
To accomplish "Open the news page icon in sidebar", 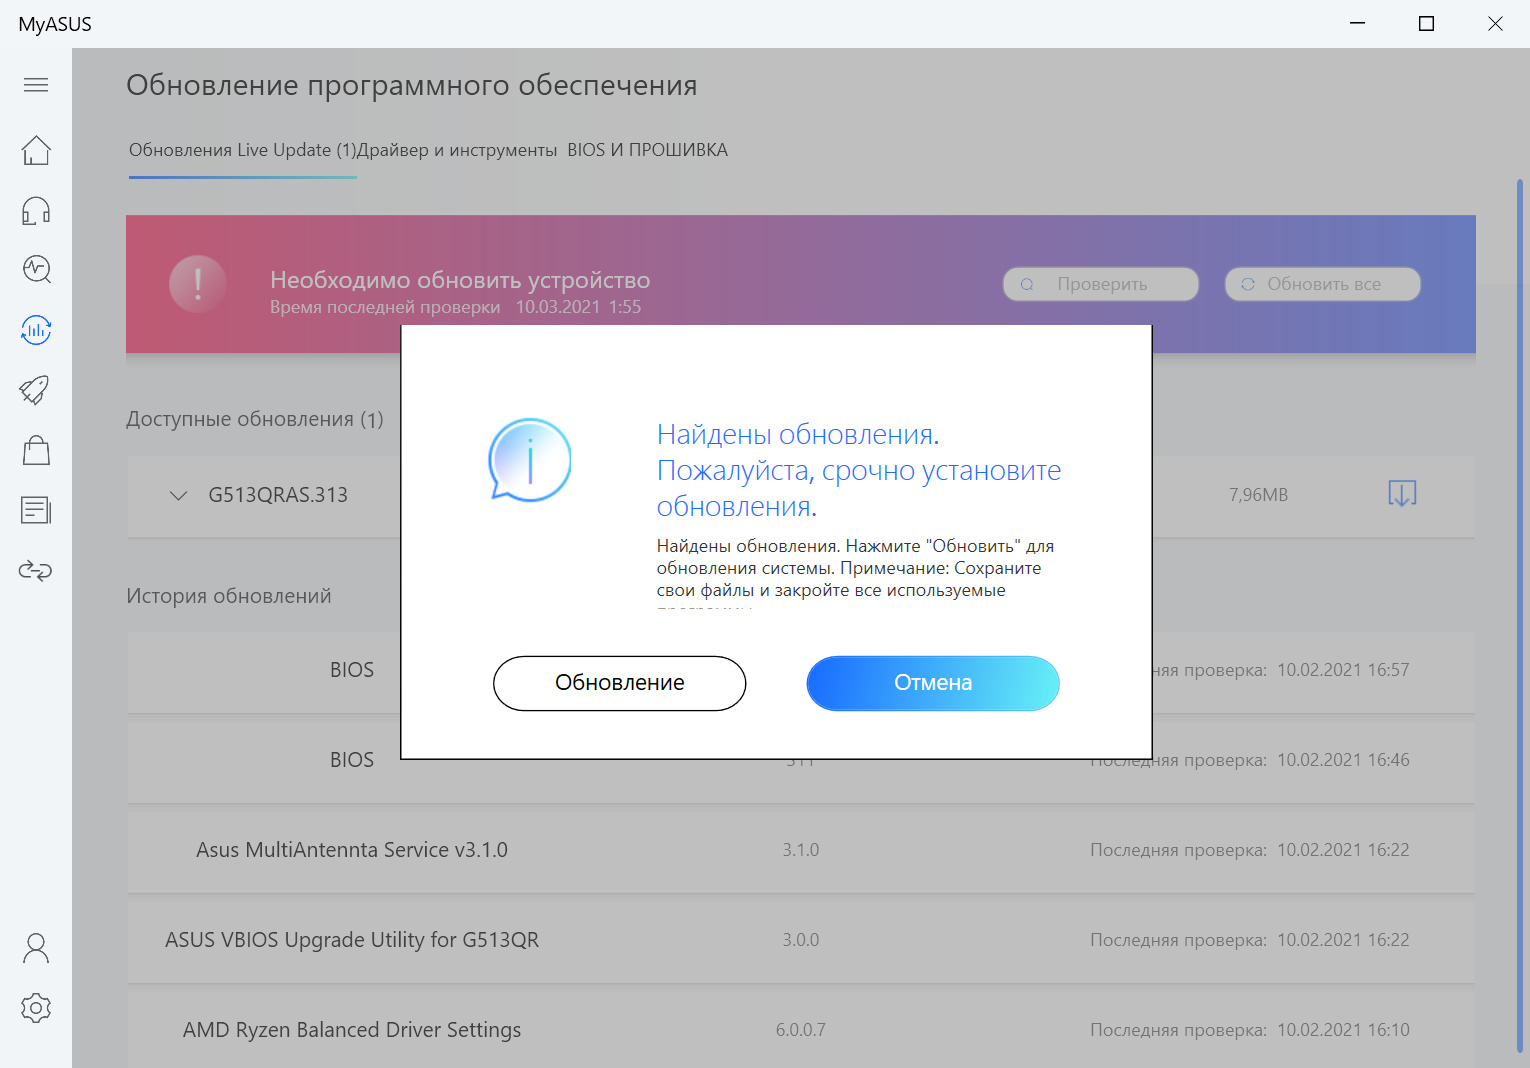I will [36, 510].
